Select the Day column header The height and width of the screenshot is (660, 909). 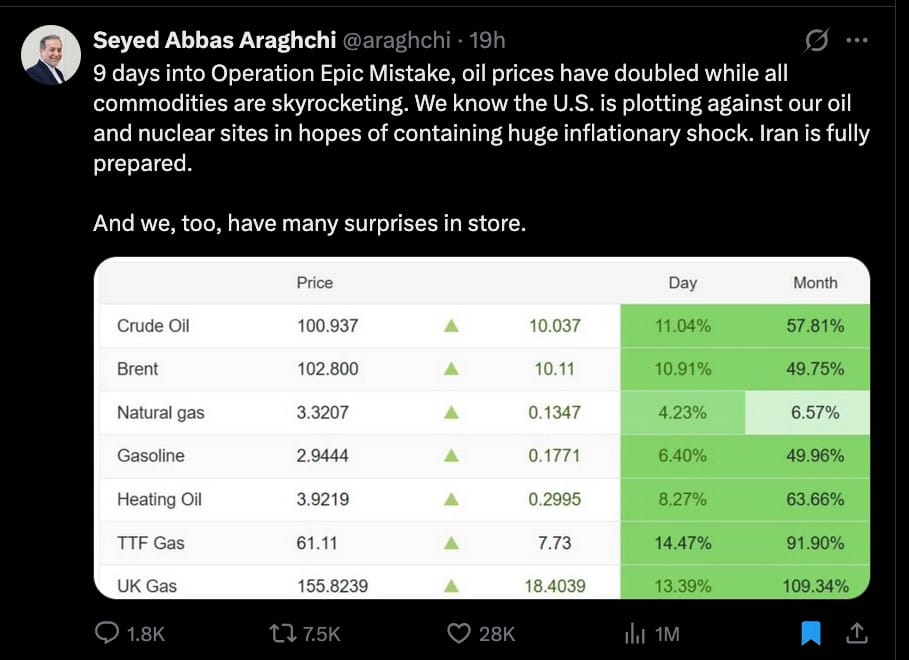coord(683,283)
